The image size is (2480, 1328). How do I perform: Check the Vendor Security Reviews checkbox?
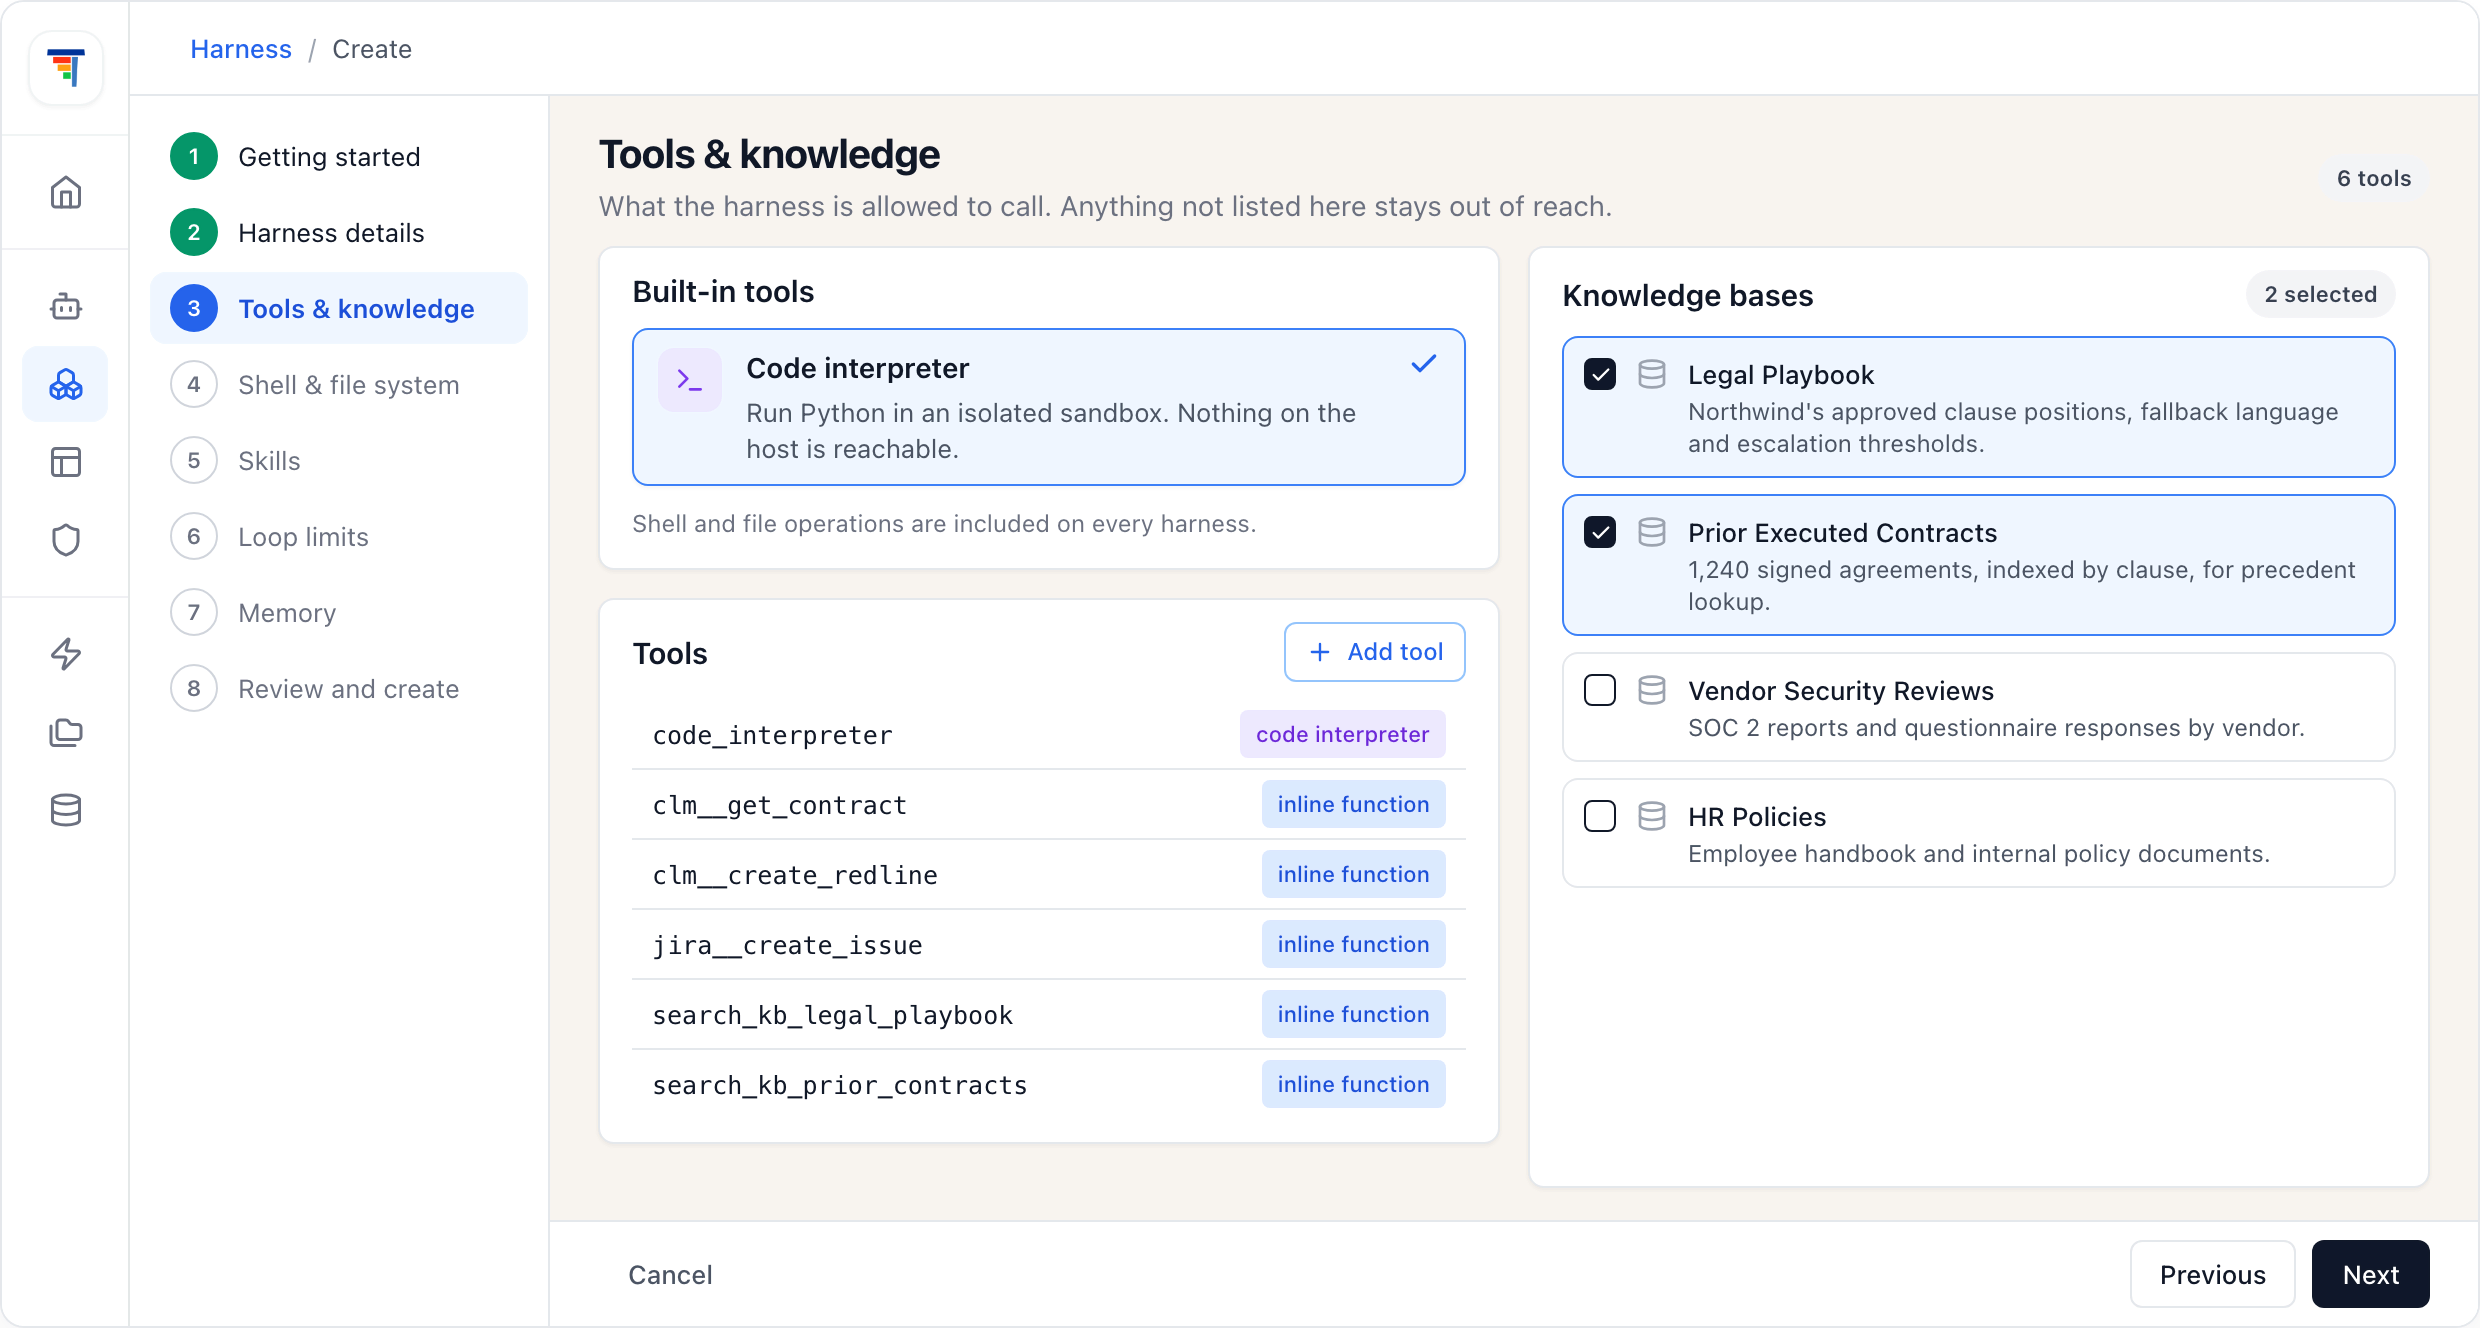pos(1600,690)
